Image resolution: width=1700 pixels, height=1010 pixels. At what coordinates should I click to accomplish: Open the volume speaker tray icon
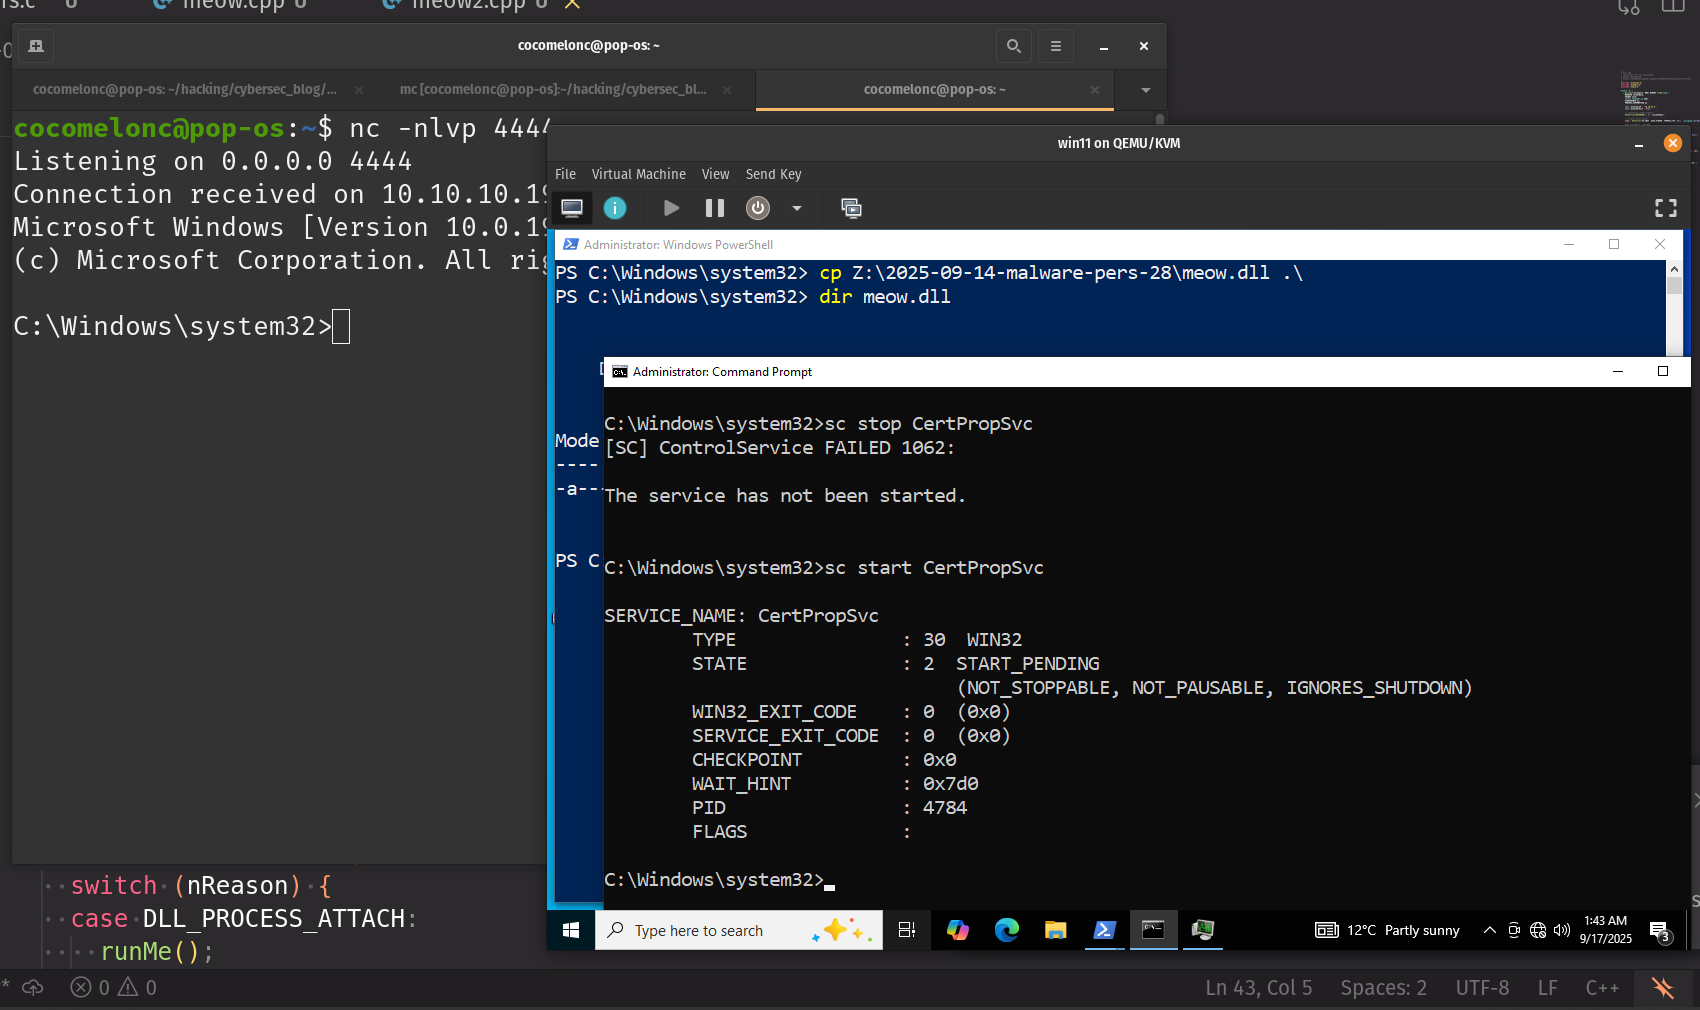1562,930
